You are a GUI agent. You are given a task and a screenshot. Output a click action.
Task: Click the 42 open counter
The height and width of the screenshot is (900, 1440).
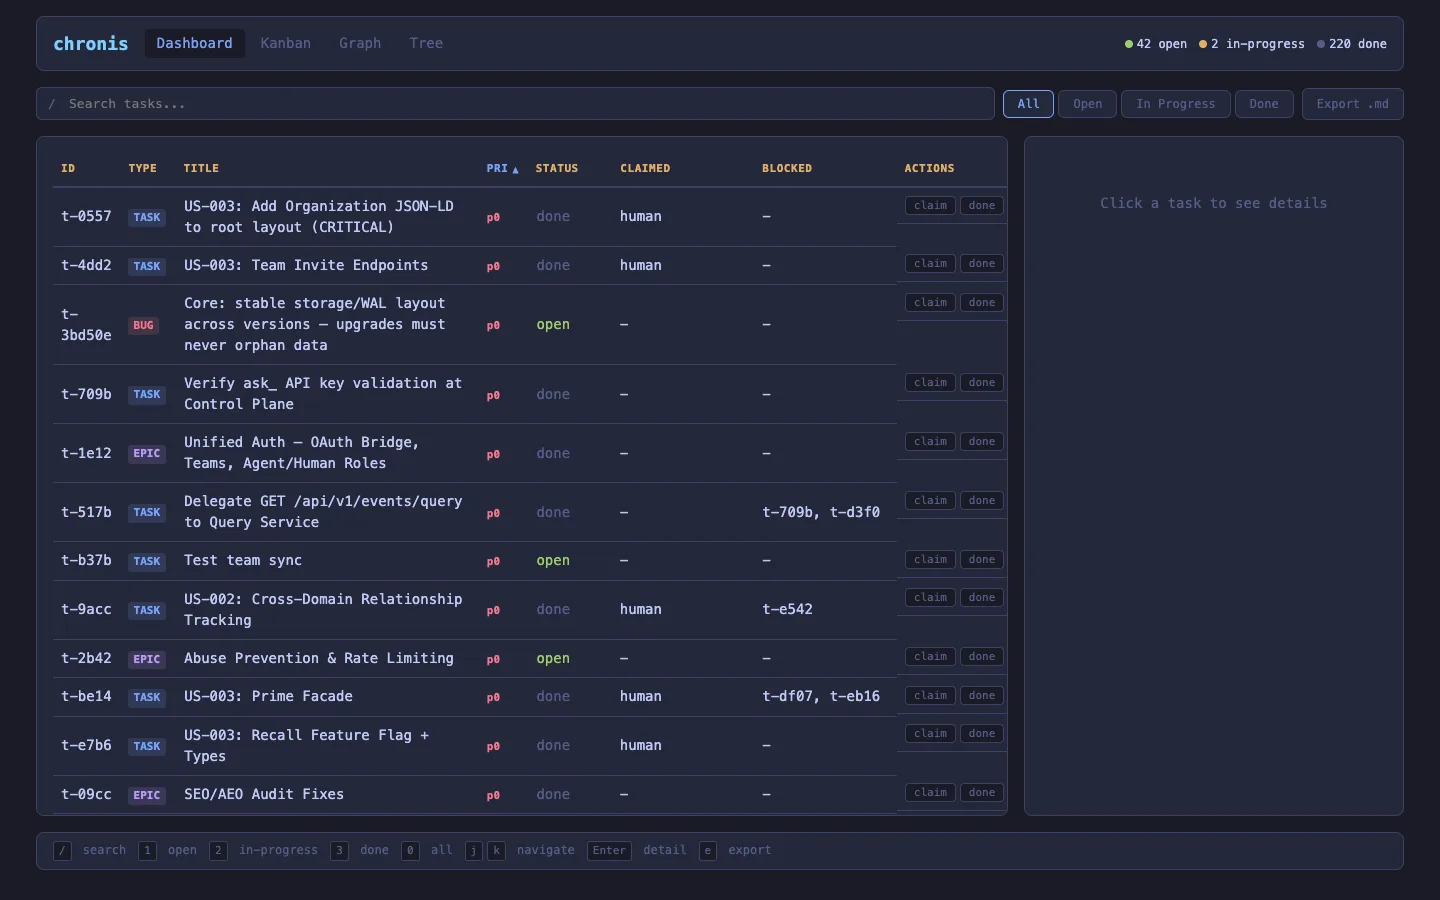1155,44
